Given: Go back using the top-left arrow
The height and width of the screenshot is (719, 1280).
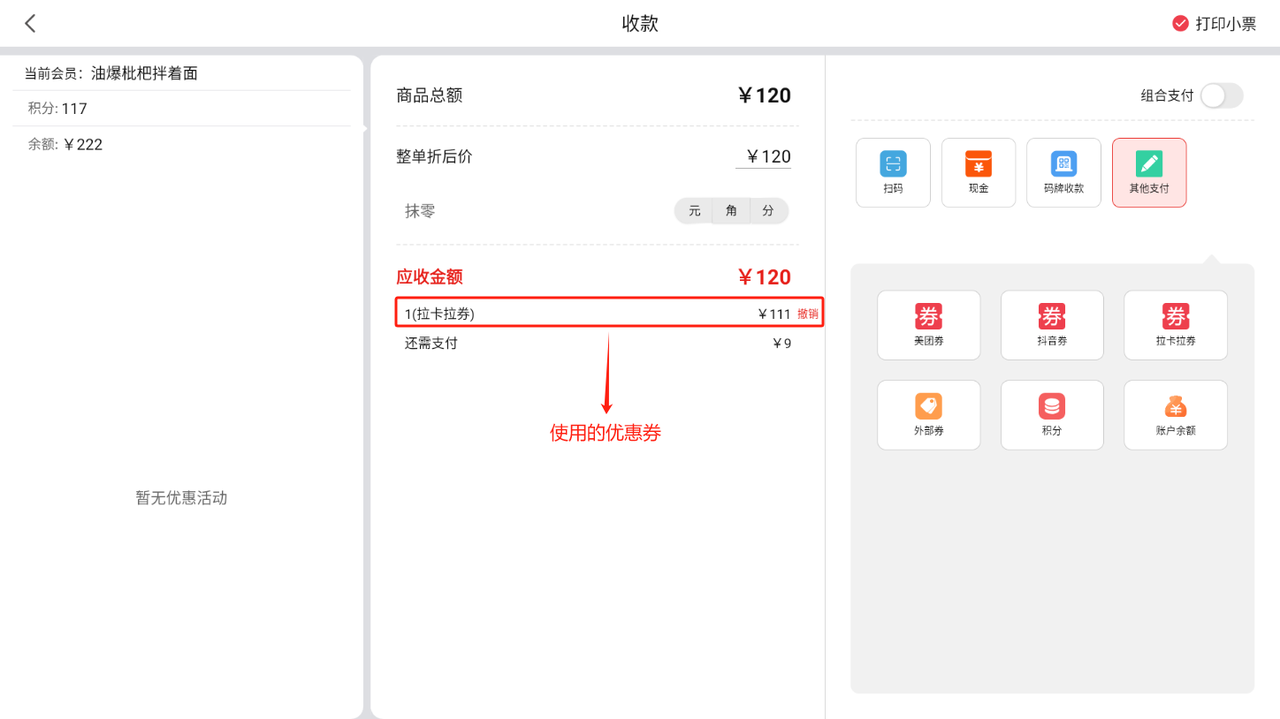Looking at the screenshot, I should tap(31, 23).
